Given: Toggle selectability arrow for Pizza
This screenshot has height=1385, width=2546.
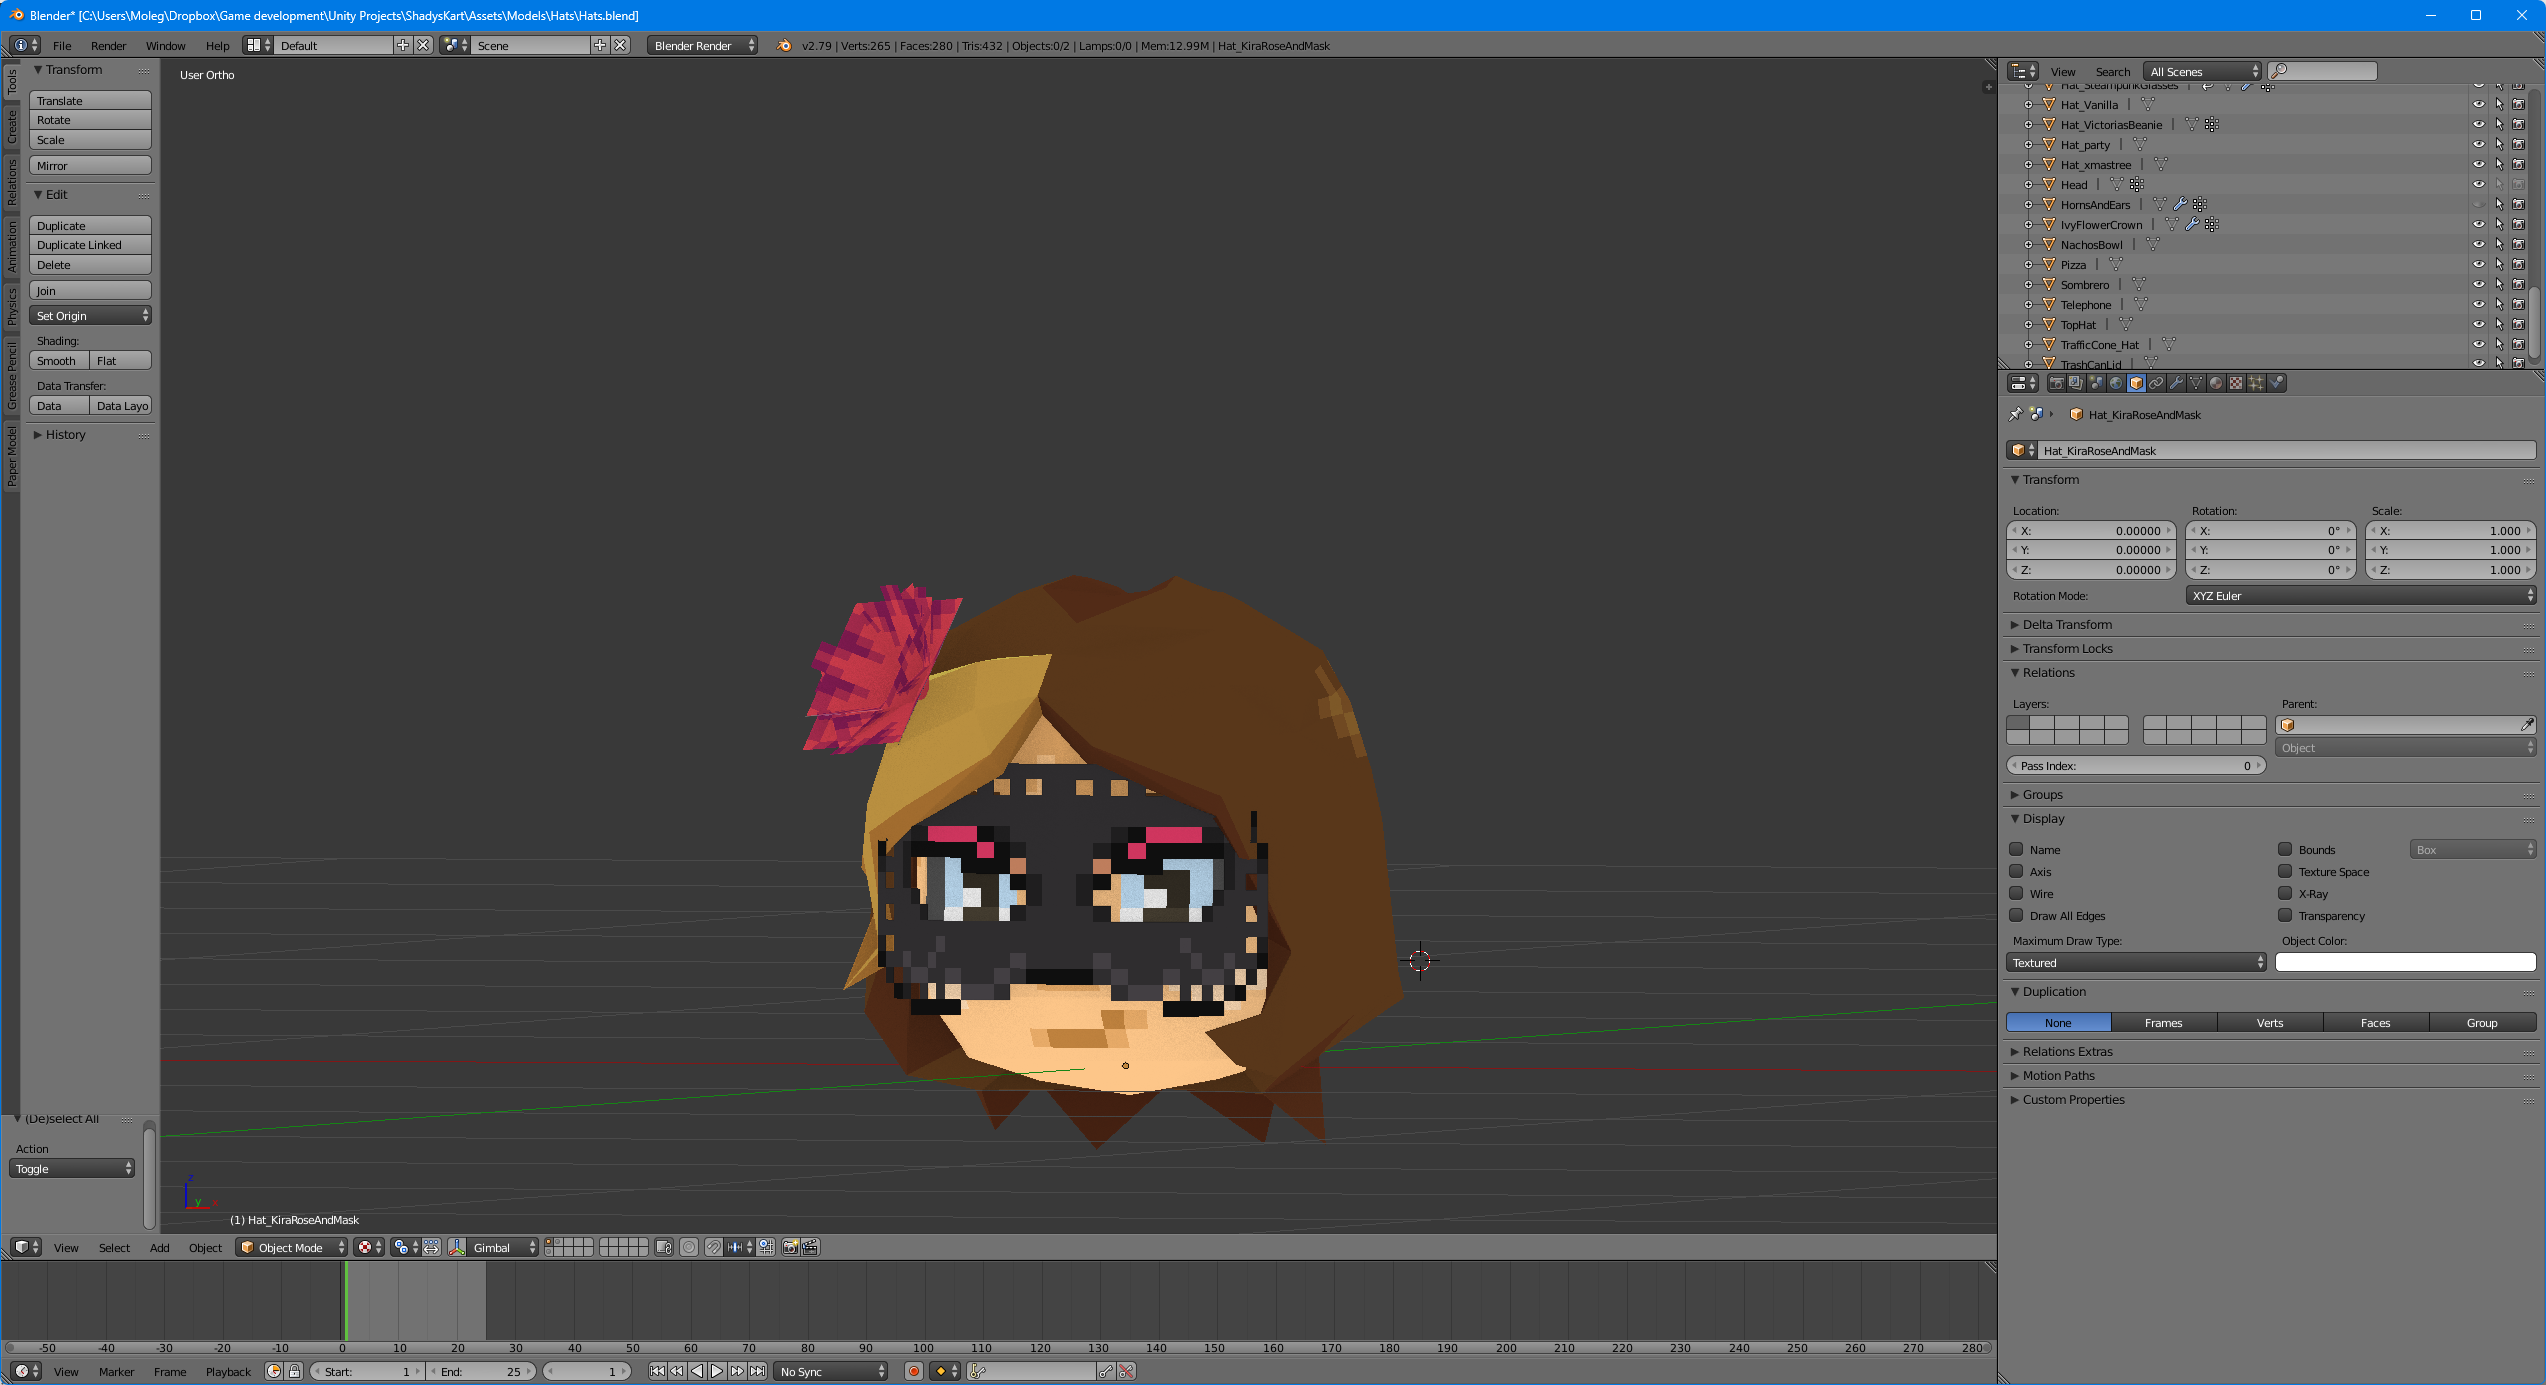Looking at the screenshot, I should pos(2498,264).
